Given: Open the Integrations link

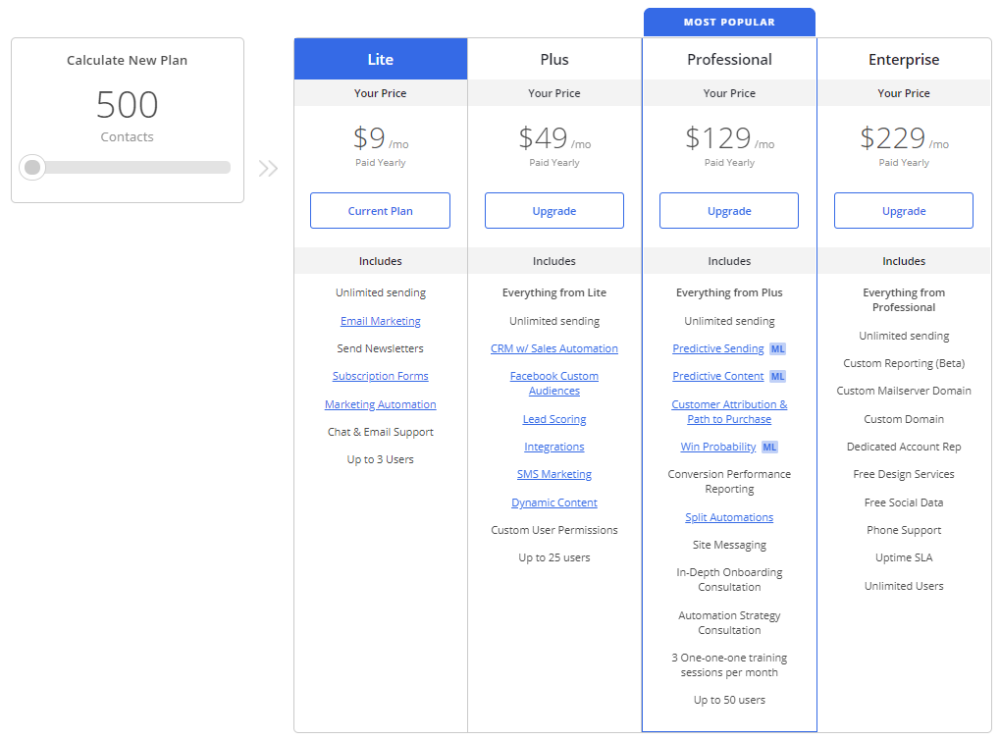Looking at the screenshot, I should click(554, 447).
